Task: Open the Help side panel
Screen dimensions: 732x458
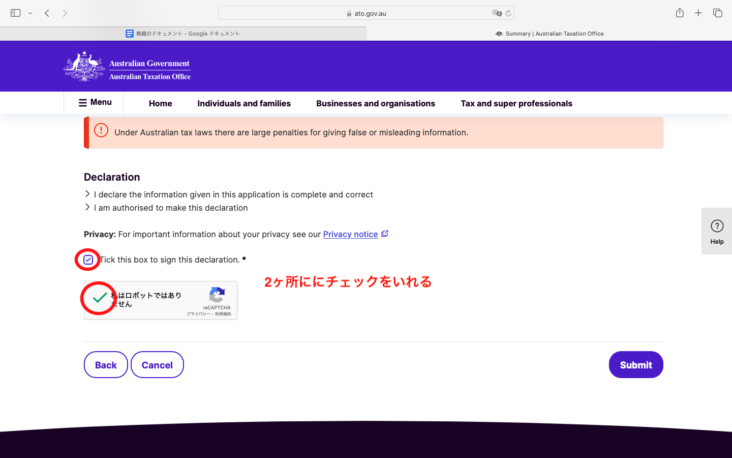Action: tap(716, 231)
